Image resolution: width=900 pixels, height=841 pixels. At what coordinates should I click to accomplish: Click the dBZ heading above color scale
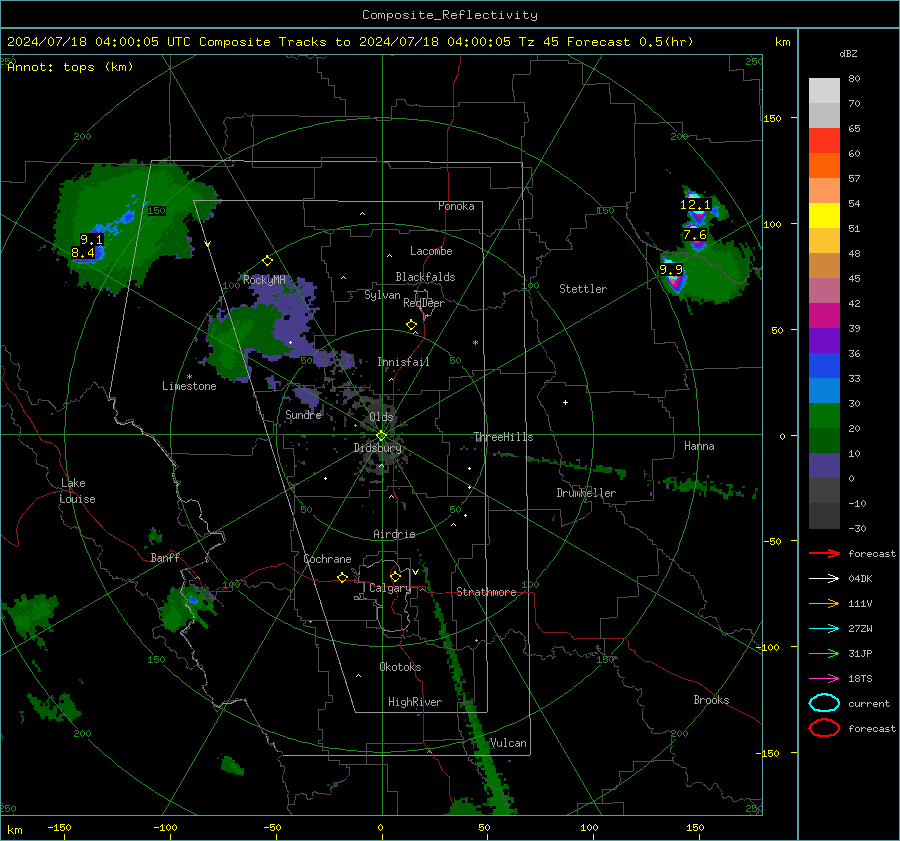pyautogui.click(x=848, y=53)
